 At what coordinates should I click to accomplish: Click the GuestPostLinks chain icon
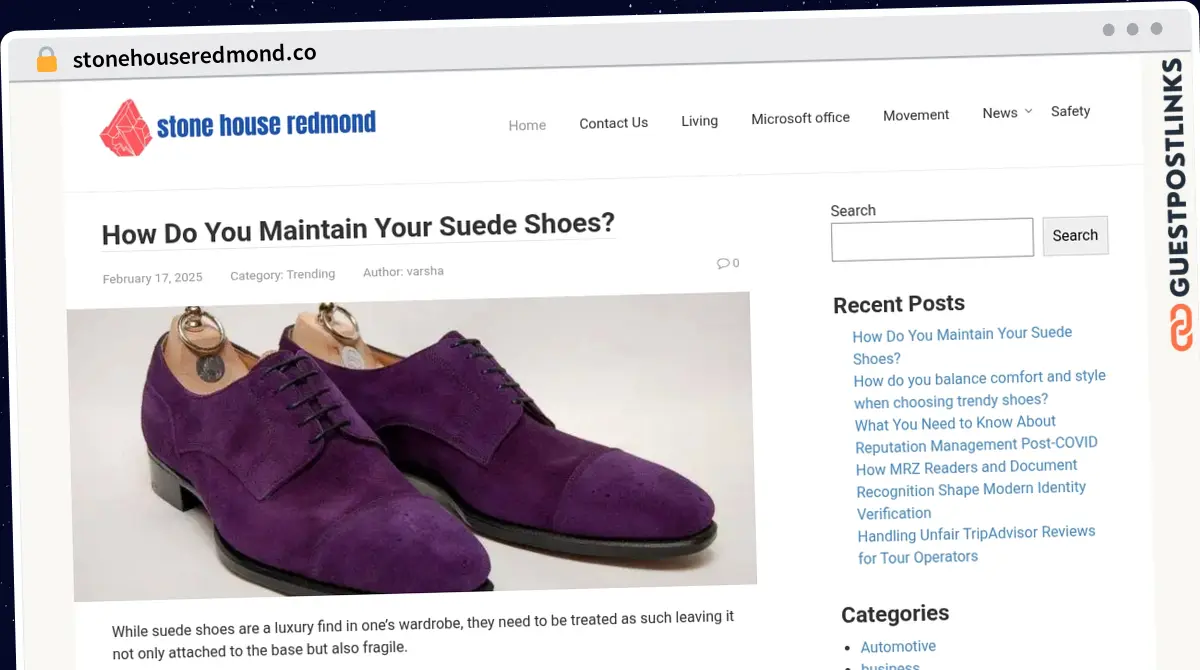point(1181,328)
